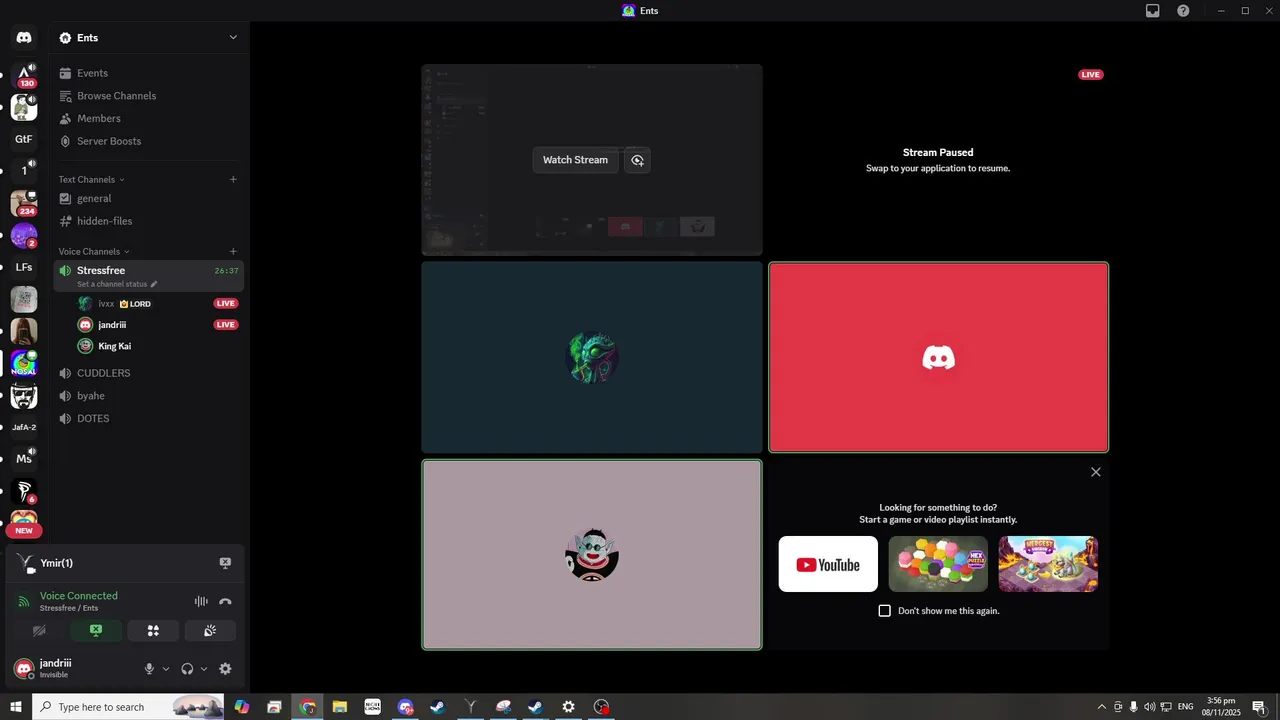Click the LIVE badge next to jandriii
The width and height of the screenshot is (1280, 720).
(226, 325)
